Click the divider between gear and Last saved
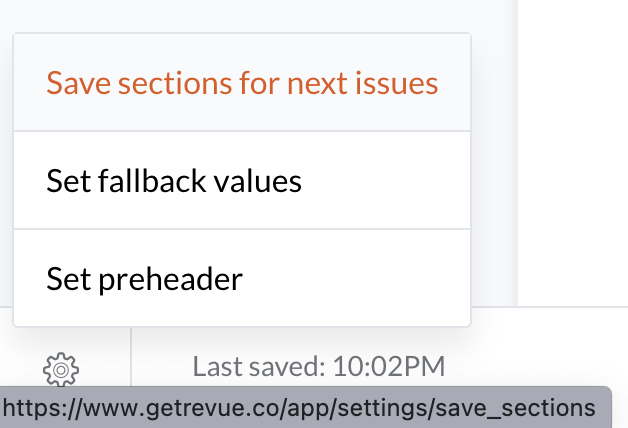The image size is (628, 428). 131,357
